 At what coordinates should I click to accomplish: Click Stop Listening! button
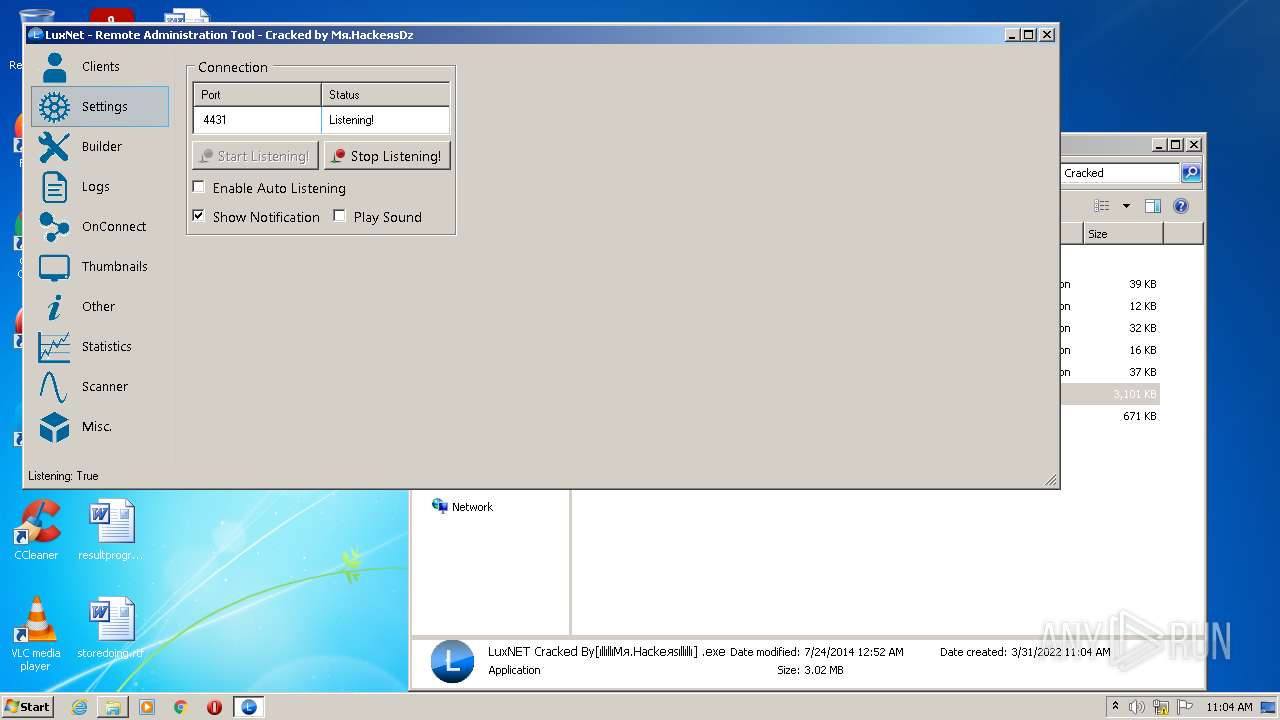(x=387, y=156)
